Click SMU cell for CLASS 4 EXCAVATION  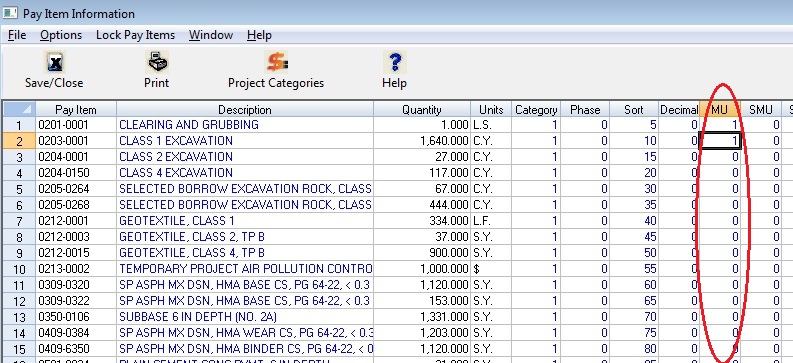761,173
